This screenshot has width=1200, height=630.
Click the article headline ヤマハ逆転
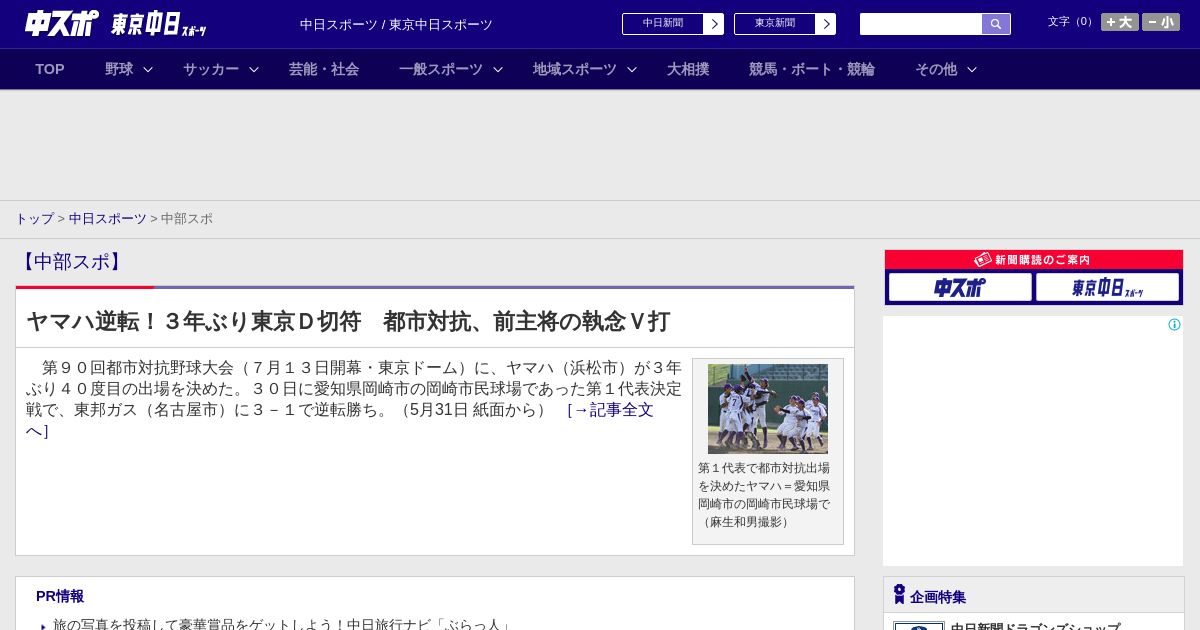pos(348,321)
